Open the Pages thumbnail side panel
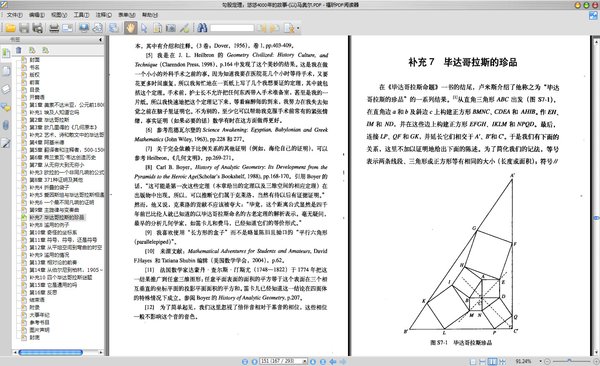The height and width of the screenshot is (366, 600). [x=6, y=71]
